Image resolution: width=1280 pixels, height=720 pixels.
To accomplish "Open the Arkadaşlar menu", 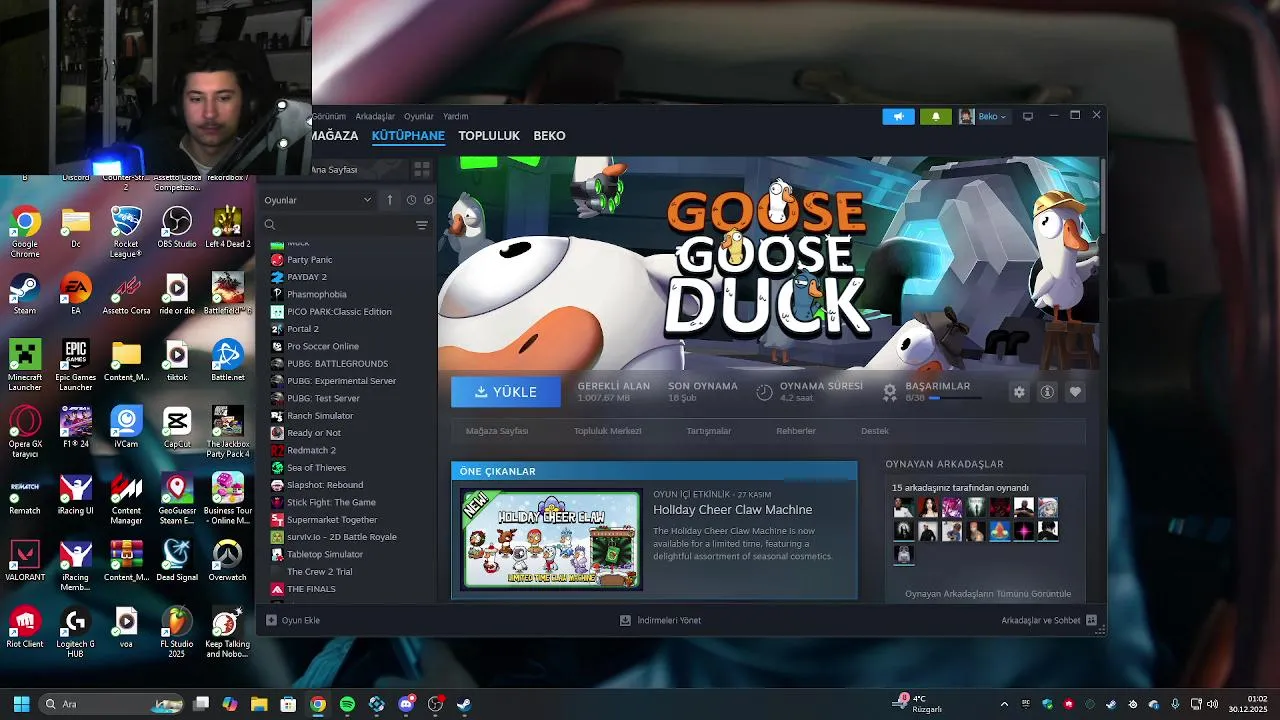I will click(375, 116).
